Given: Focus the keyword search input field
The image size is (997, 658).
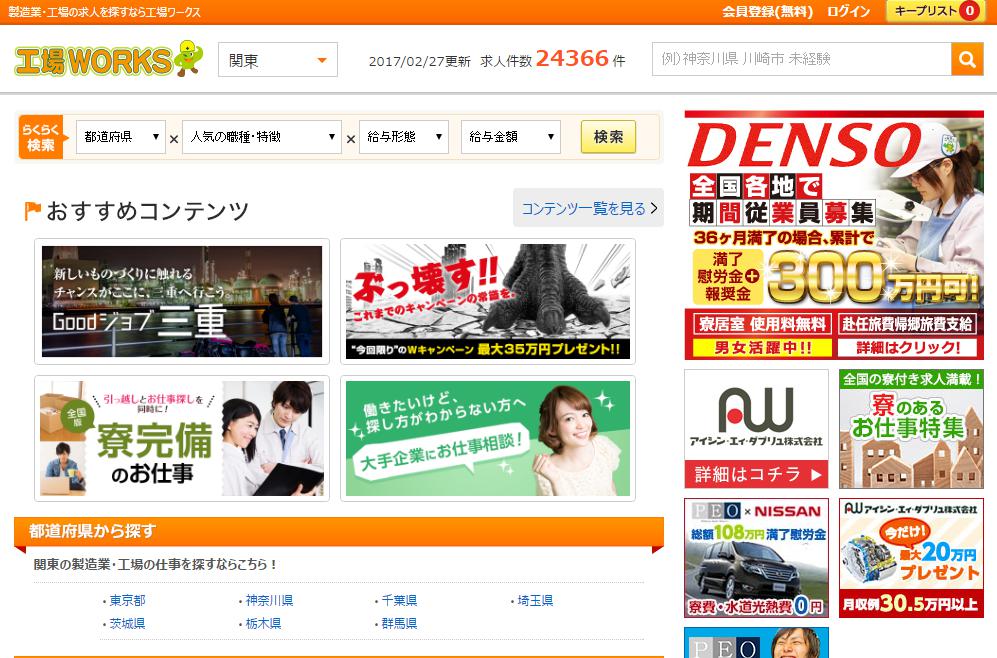Looking at the screenshot, I should coord(802,59).
